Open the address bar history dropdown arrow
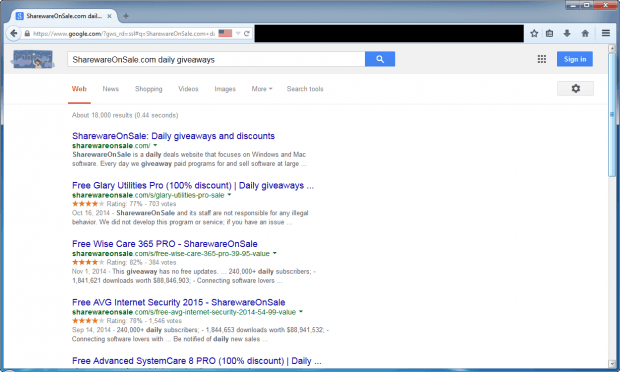The image size is (620, 372). (238, 34)
